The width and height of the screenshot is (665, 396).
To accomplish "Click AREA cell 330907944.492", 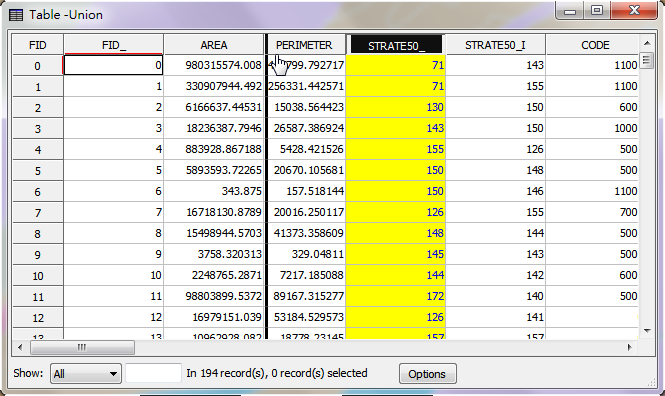I will [x=214, y=86].
